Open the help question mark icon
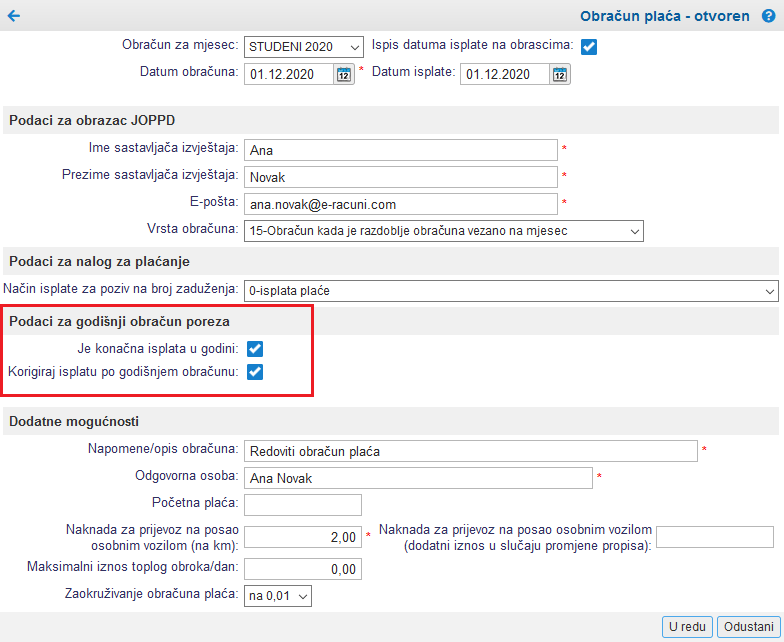 pyautogui.click(x=768, y=16)
